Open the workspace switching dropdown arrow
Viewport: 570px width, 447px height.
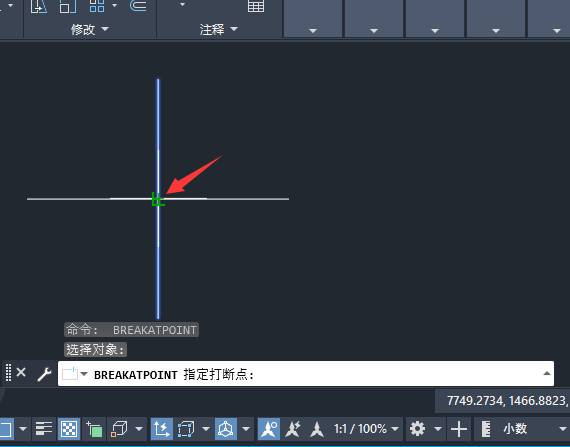(x=438, y=429)
